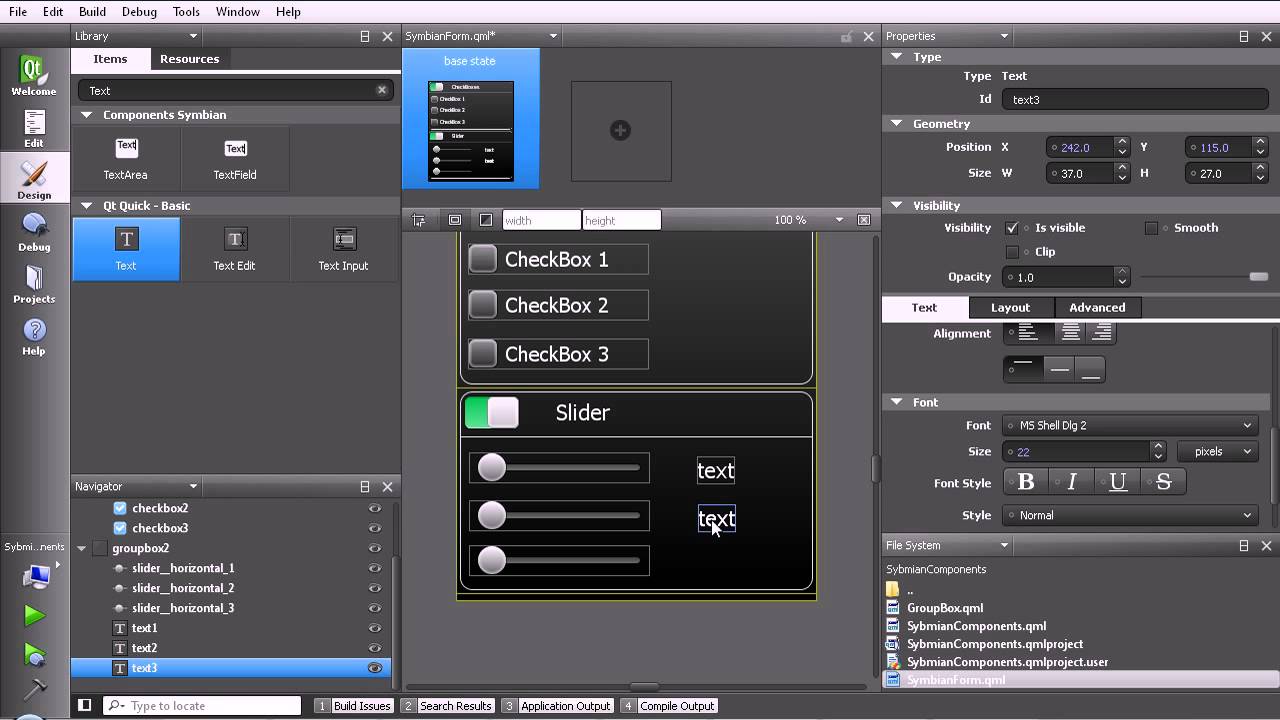Collapse the Font properties section

pos(896,402)
